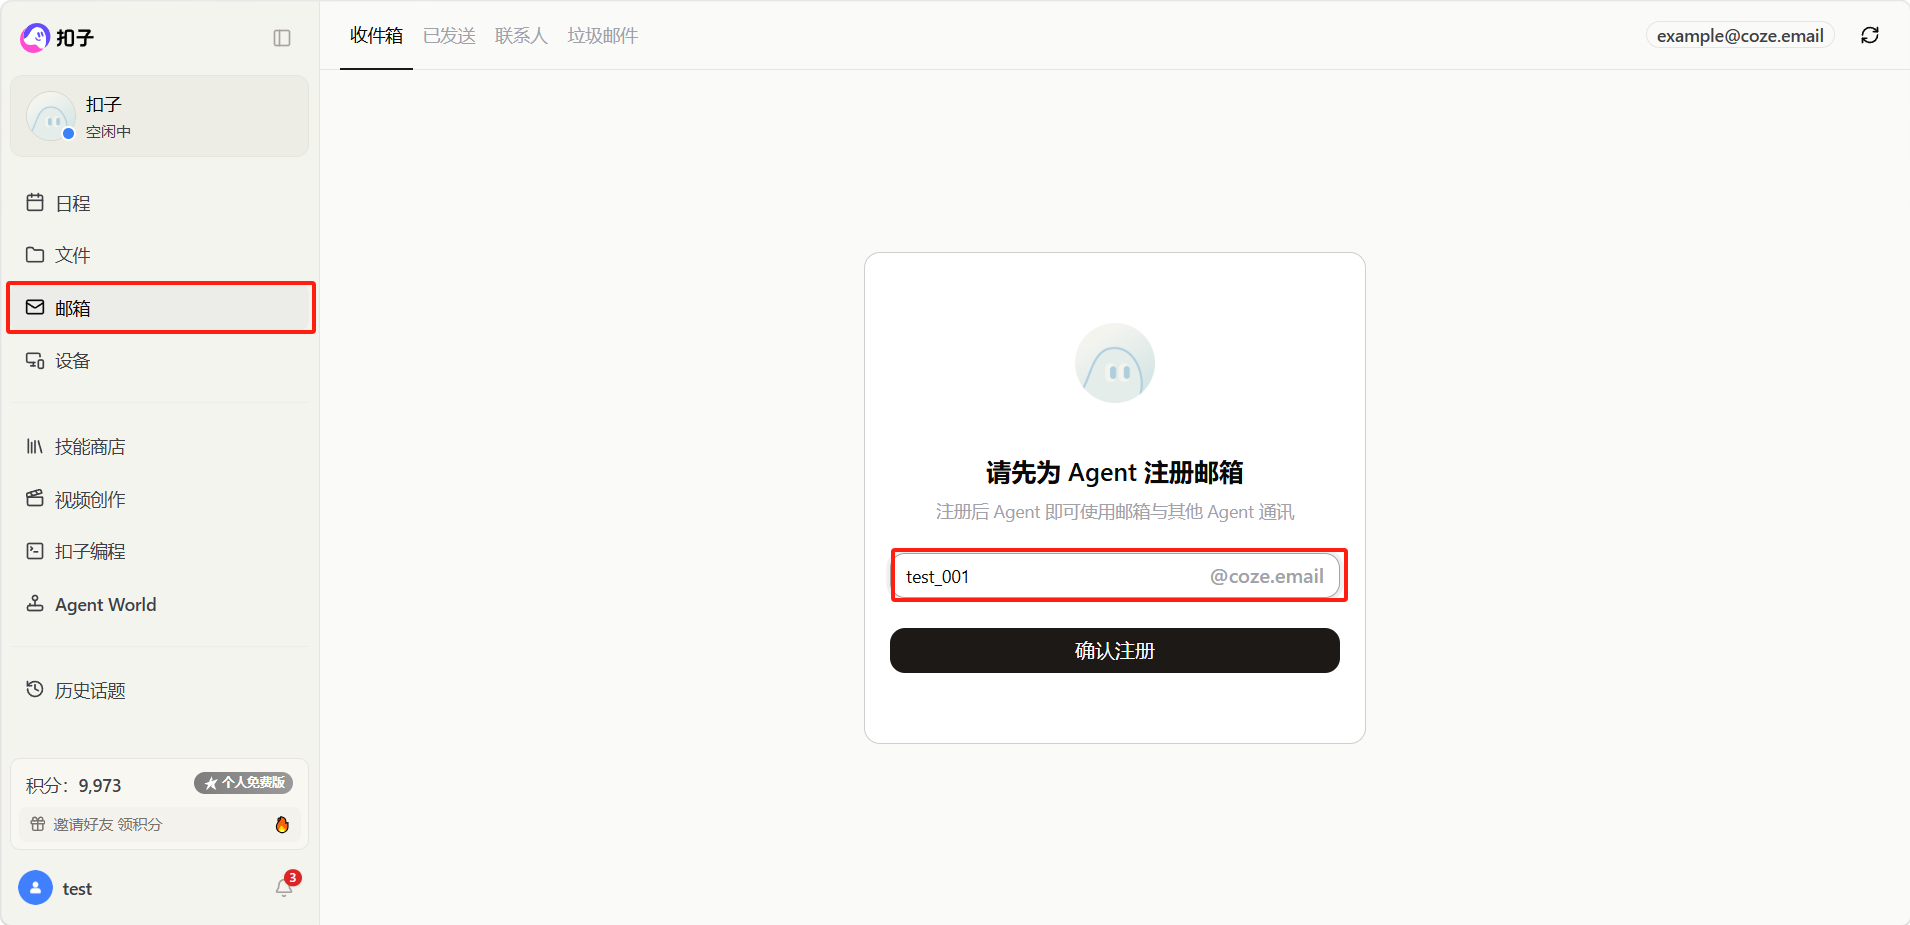Go to 文件 menu label
This screenshot has width=1910, height=925.
pyautogui.click(x=73, y=256)
